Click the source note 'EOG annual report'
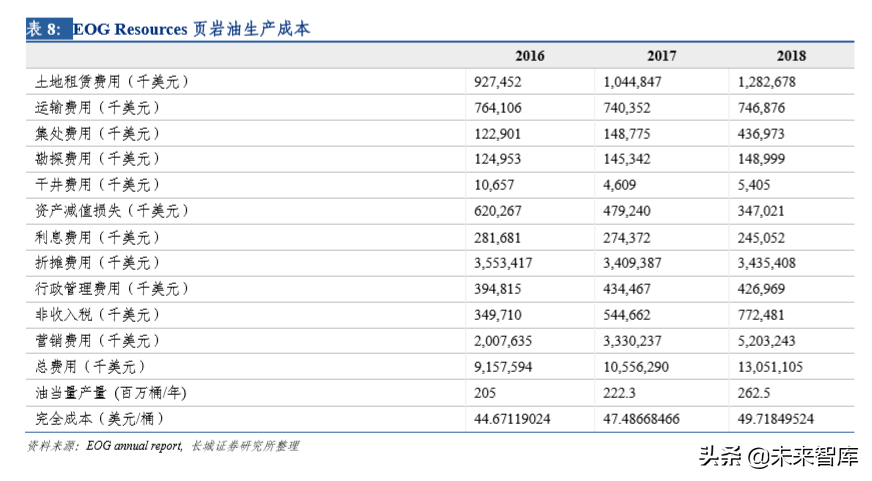The height and width of the screenshot is (481, 872). [x=134, y=446]
